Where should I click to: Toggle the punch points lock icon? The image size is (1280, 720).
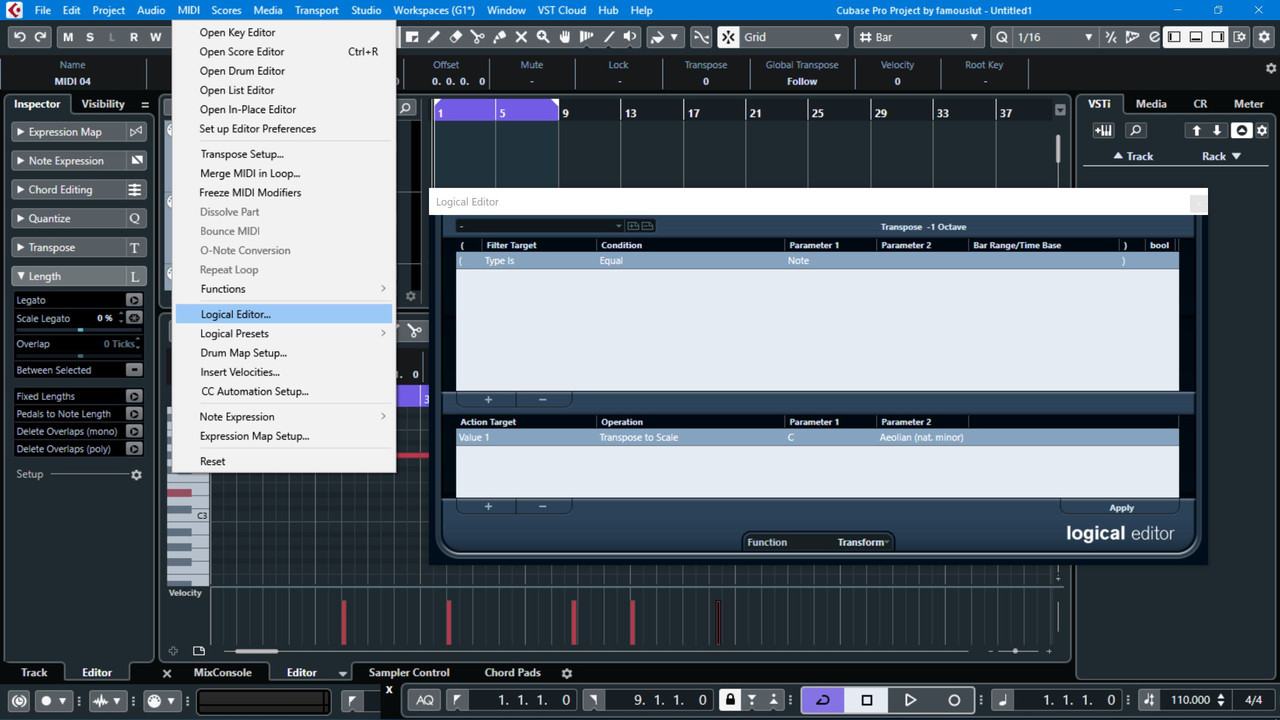[x=731, y=700]
